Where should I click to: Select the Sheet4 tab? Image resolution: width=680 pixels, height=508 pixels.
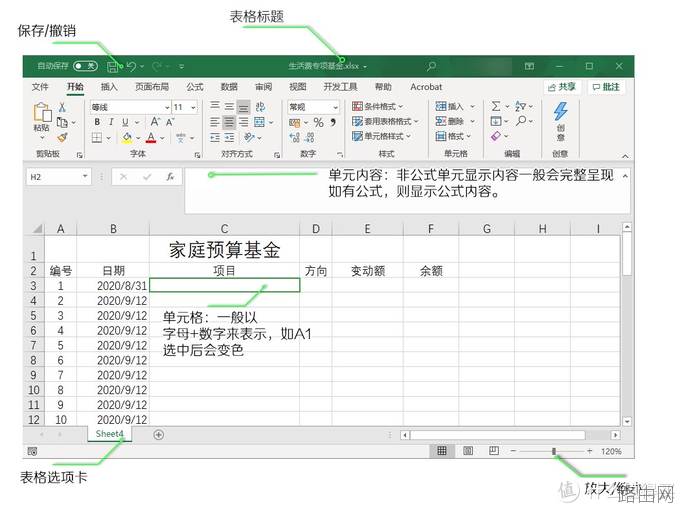click(109, 434)
